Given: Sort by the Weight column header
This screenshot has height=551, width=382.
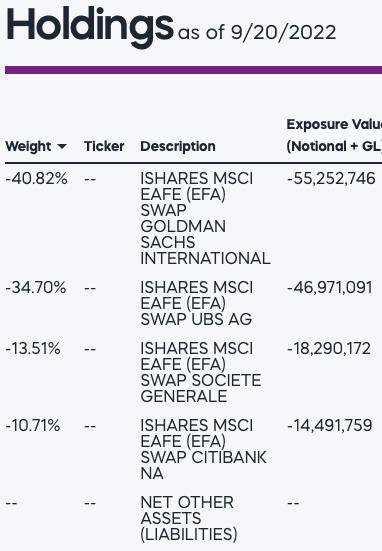Looking at the screenshot, I should click(x=28, y=146).
